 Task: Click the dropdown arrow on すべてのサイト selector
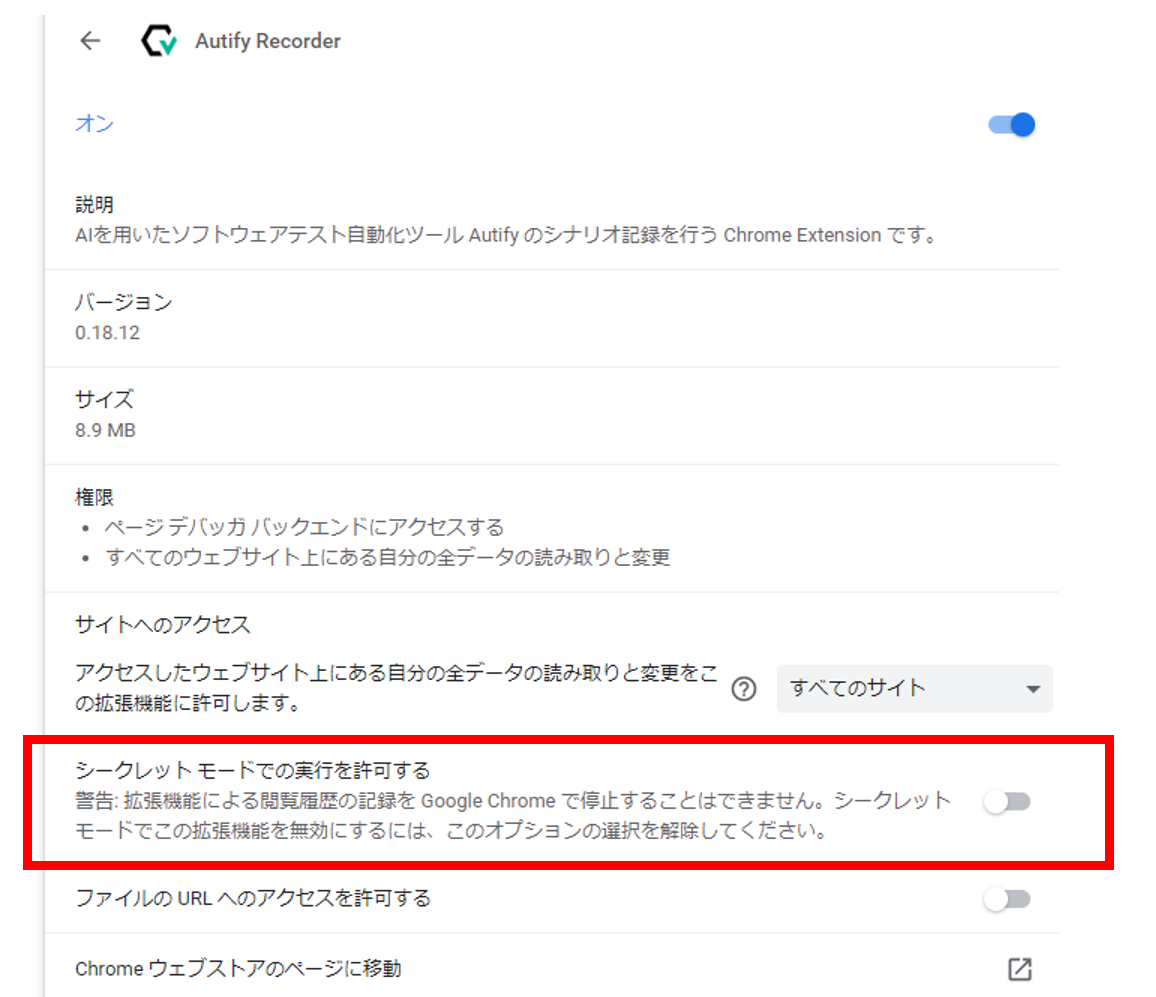[1035, 689]
